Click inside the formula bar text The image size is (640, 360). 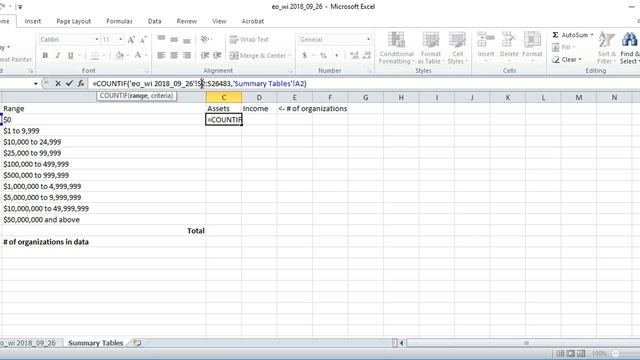199,83
